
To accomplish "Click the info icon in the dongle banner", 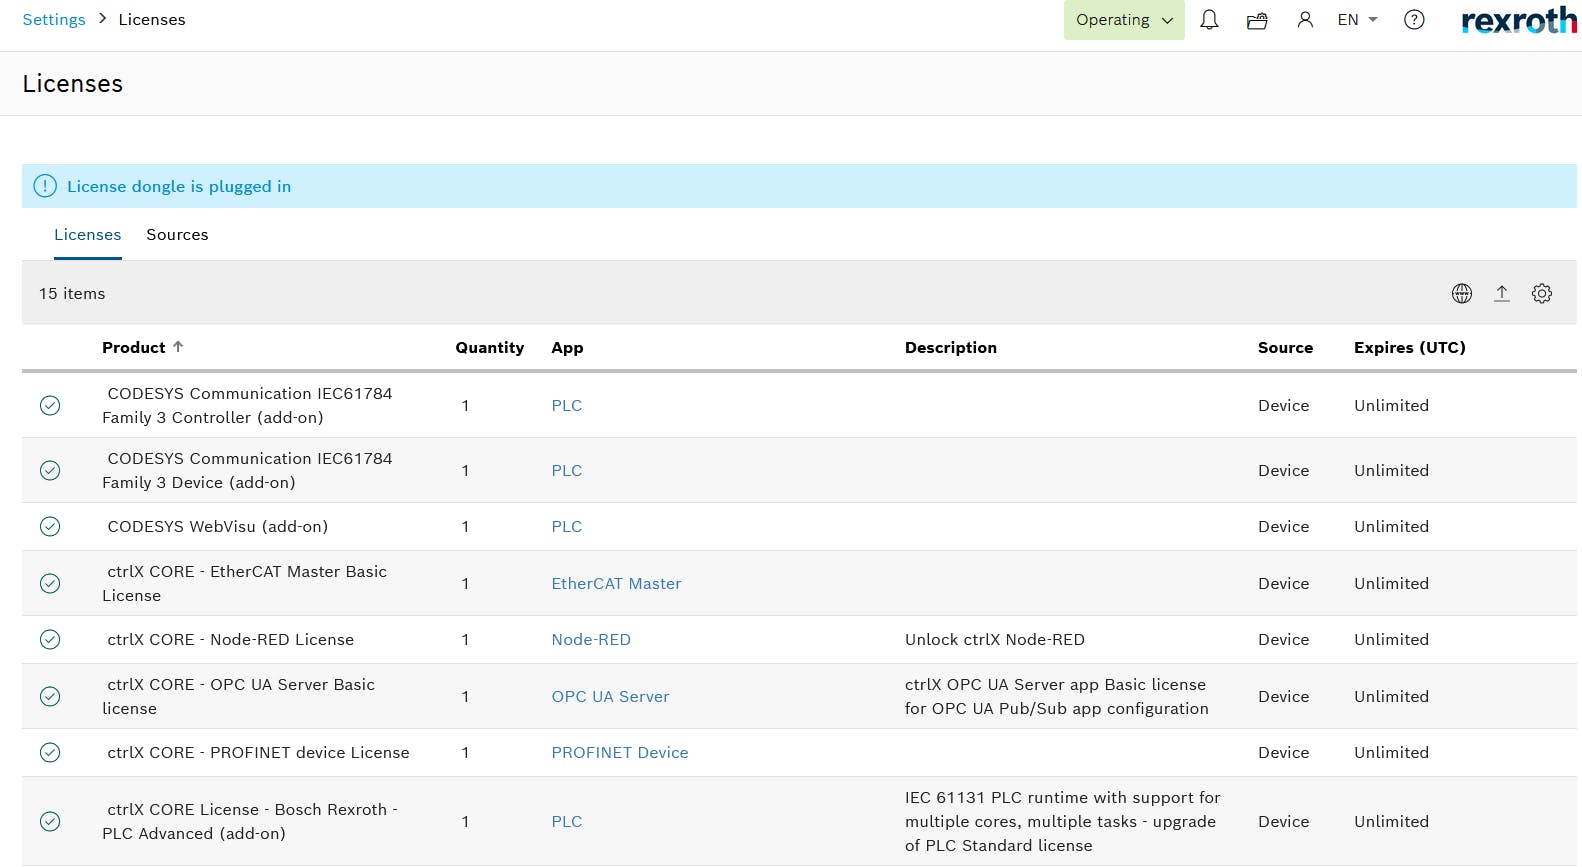I will (x=45, y=186).
